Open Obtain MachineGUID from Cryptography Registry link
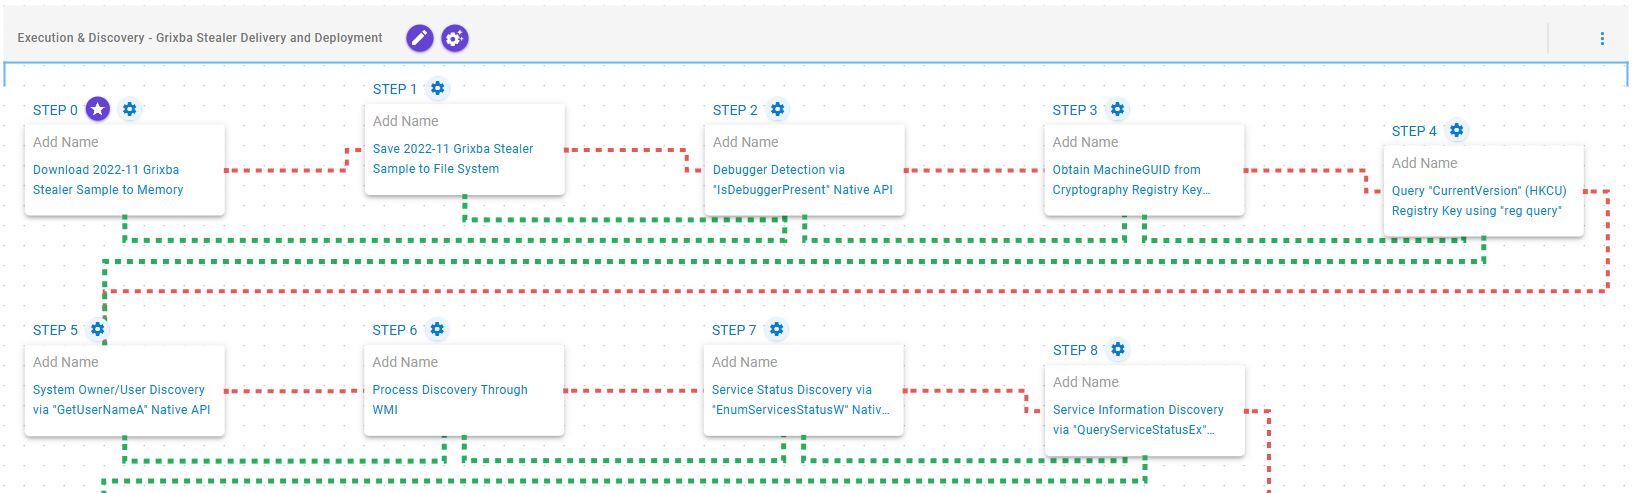The height and width of the screenshot is (493, 1642). click(x=1131, y=180)
